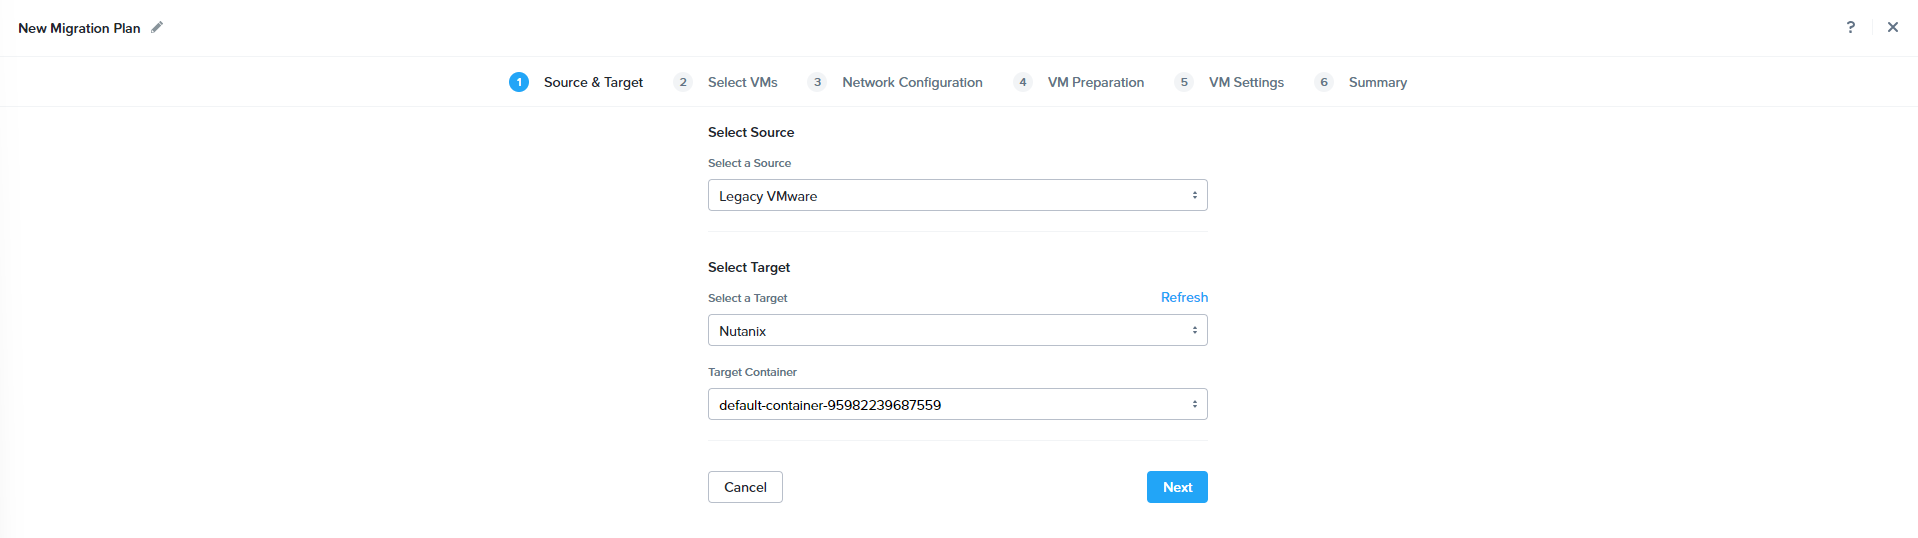Switch to the VM Preparation step

(1095, 82)
